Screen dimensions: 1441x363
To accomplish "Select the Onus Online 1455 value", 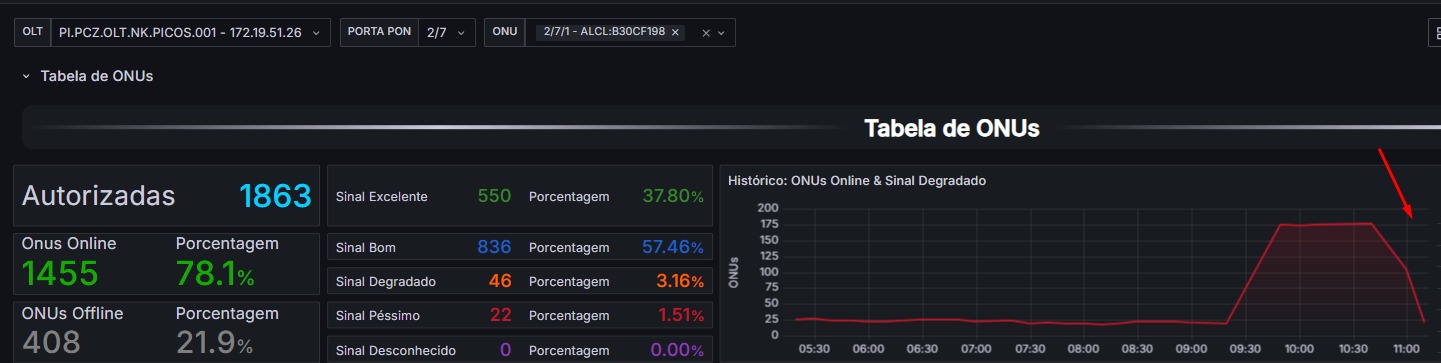I will (x=60, y=273).
